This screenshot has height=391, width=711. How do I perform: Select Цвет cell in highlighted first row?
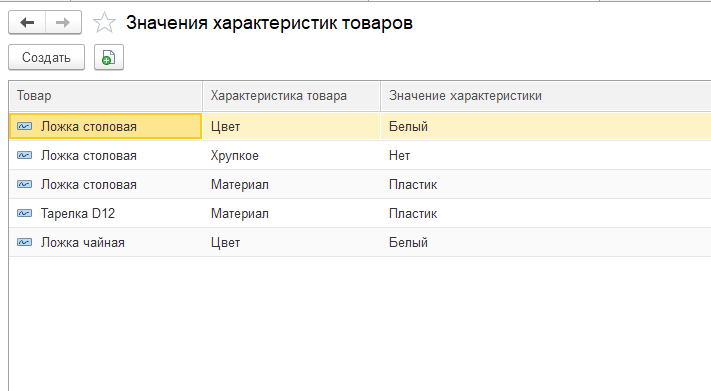coord(292,126)
